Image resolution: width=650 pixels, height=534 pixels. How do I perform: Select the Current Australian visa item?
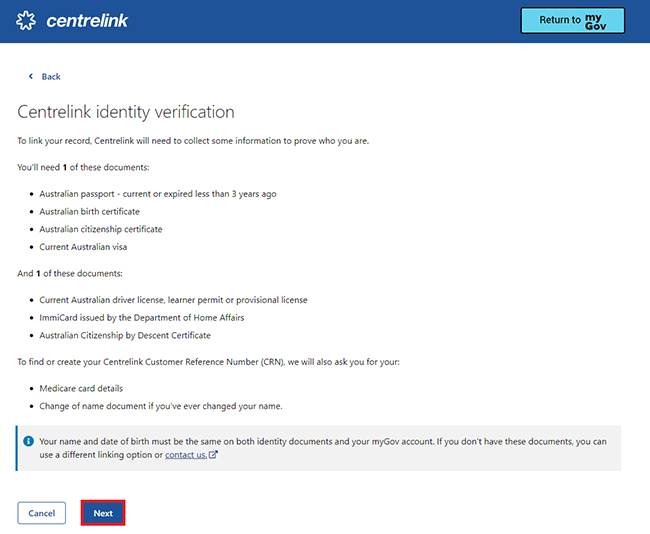point(83,247)
